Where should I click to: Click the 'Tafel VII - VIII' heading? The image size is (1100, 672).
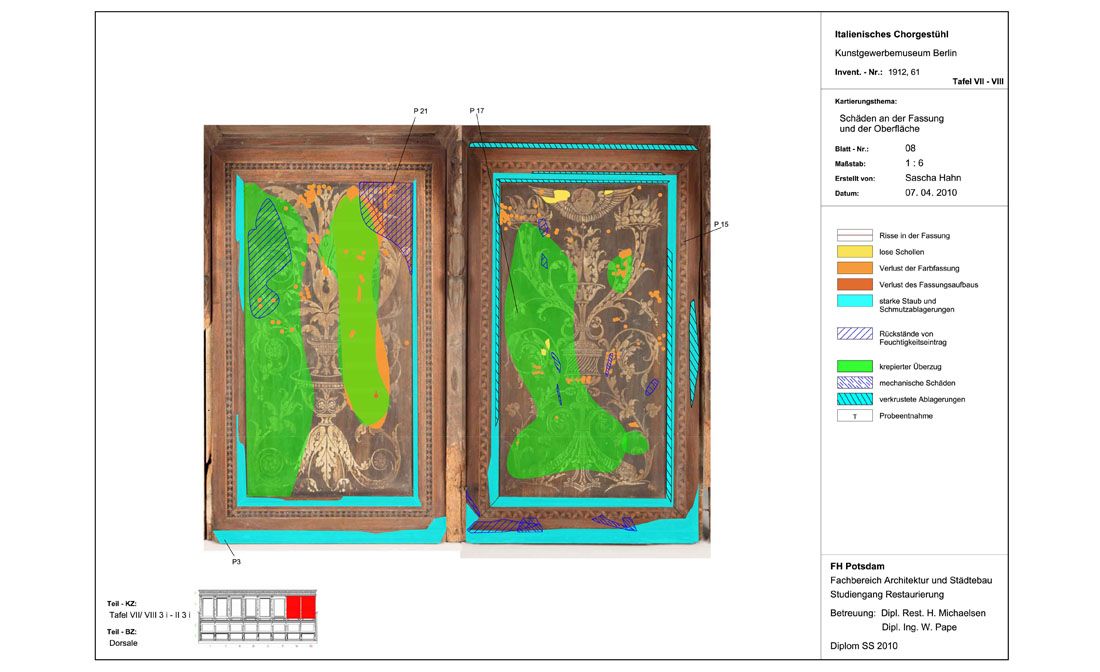(x=979, y=81)
